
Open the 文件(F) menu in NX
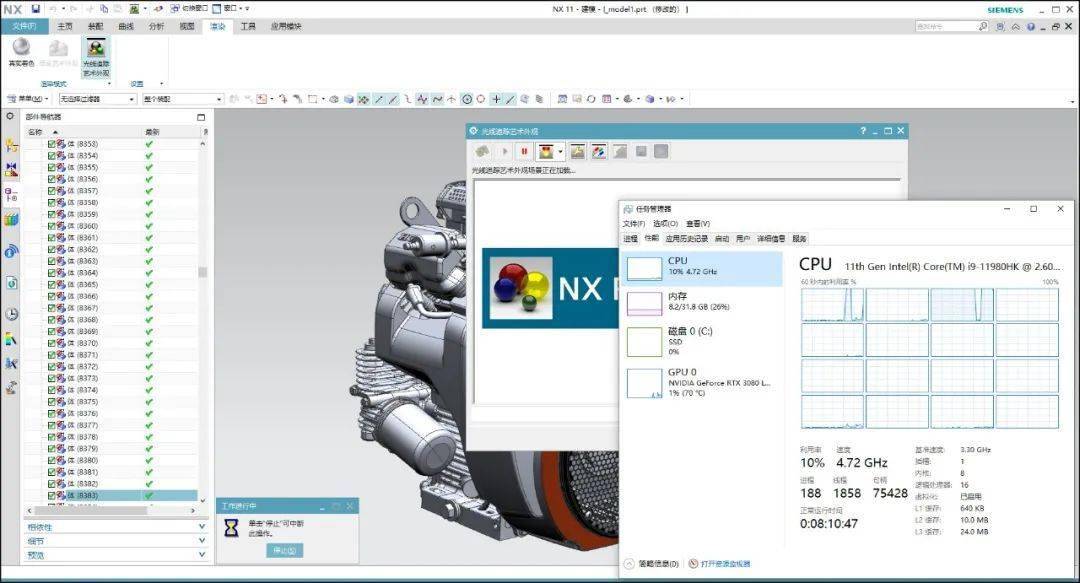[24, 26]
